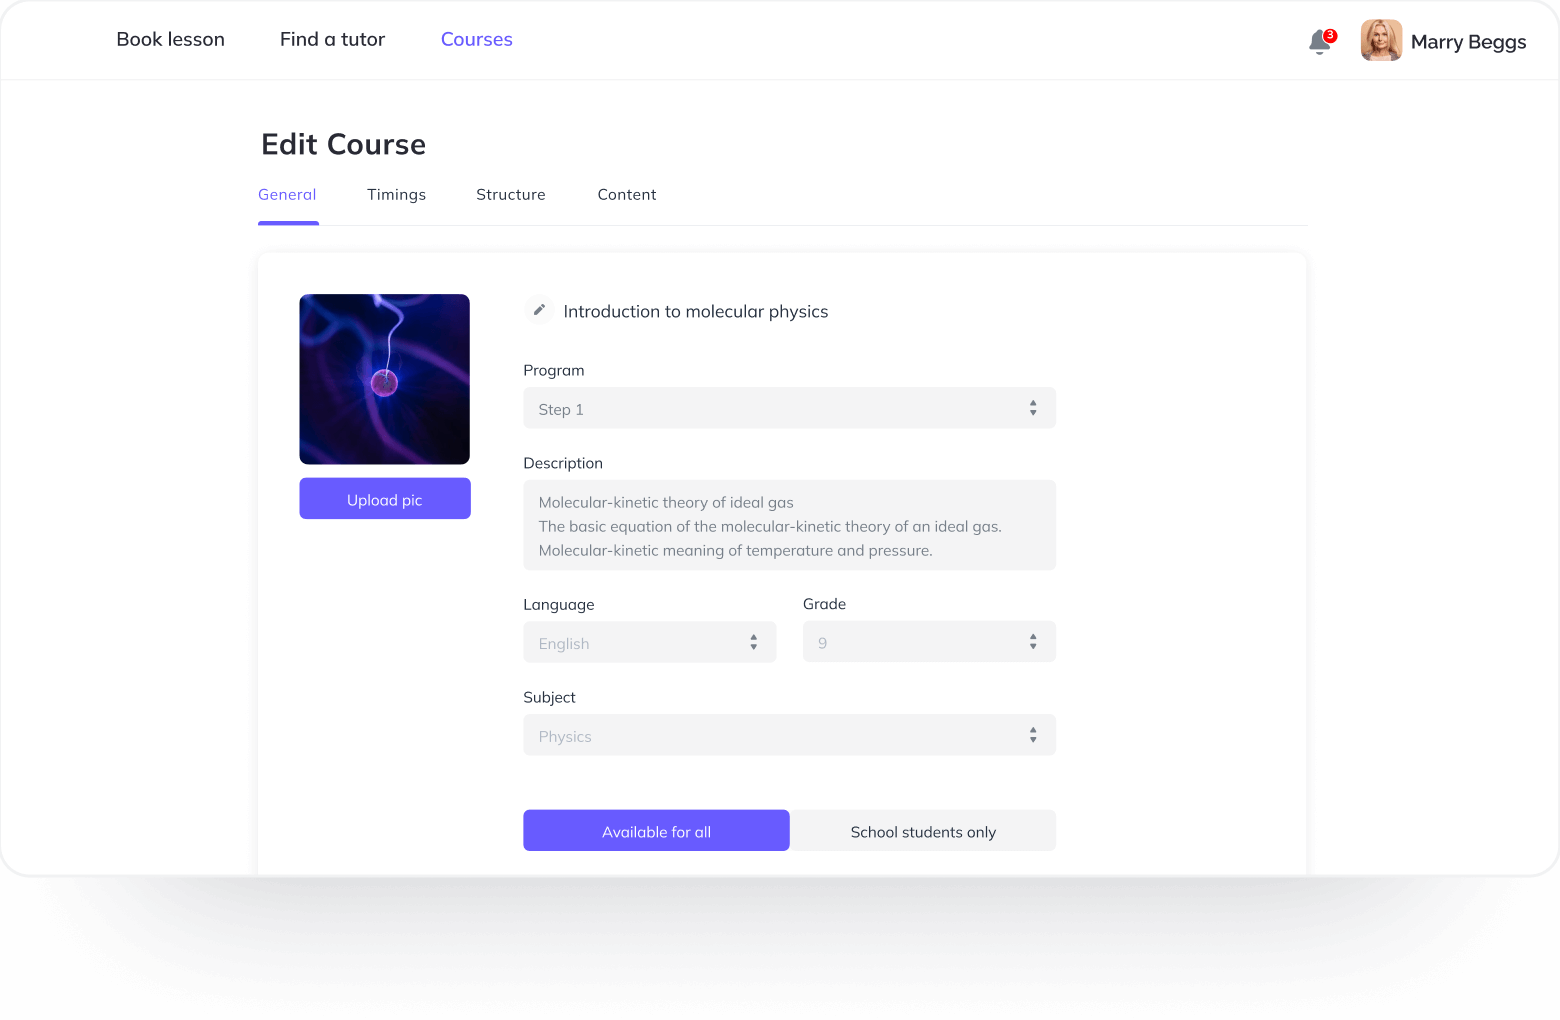Open Find a tutor navigation link
1560x1020 pixels.
pos(332,39)
